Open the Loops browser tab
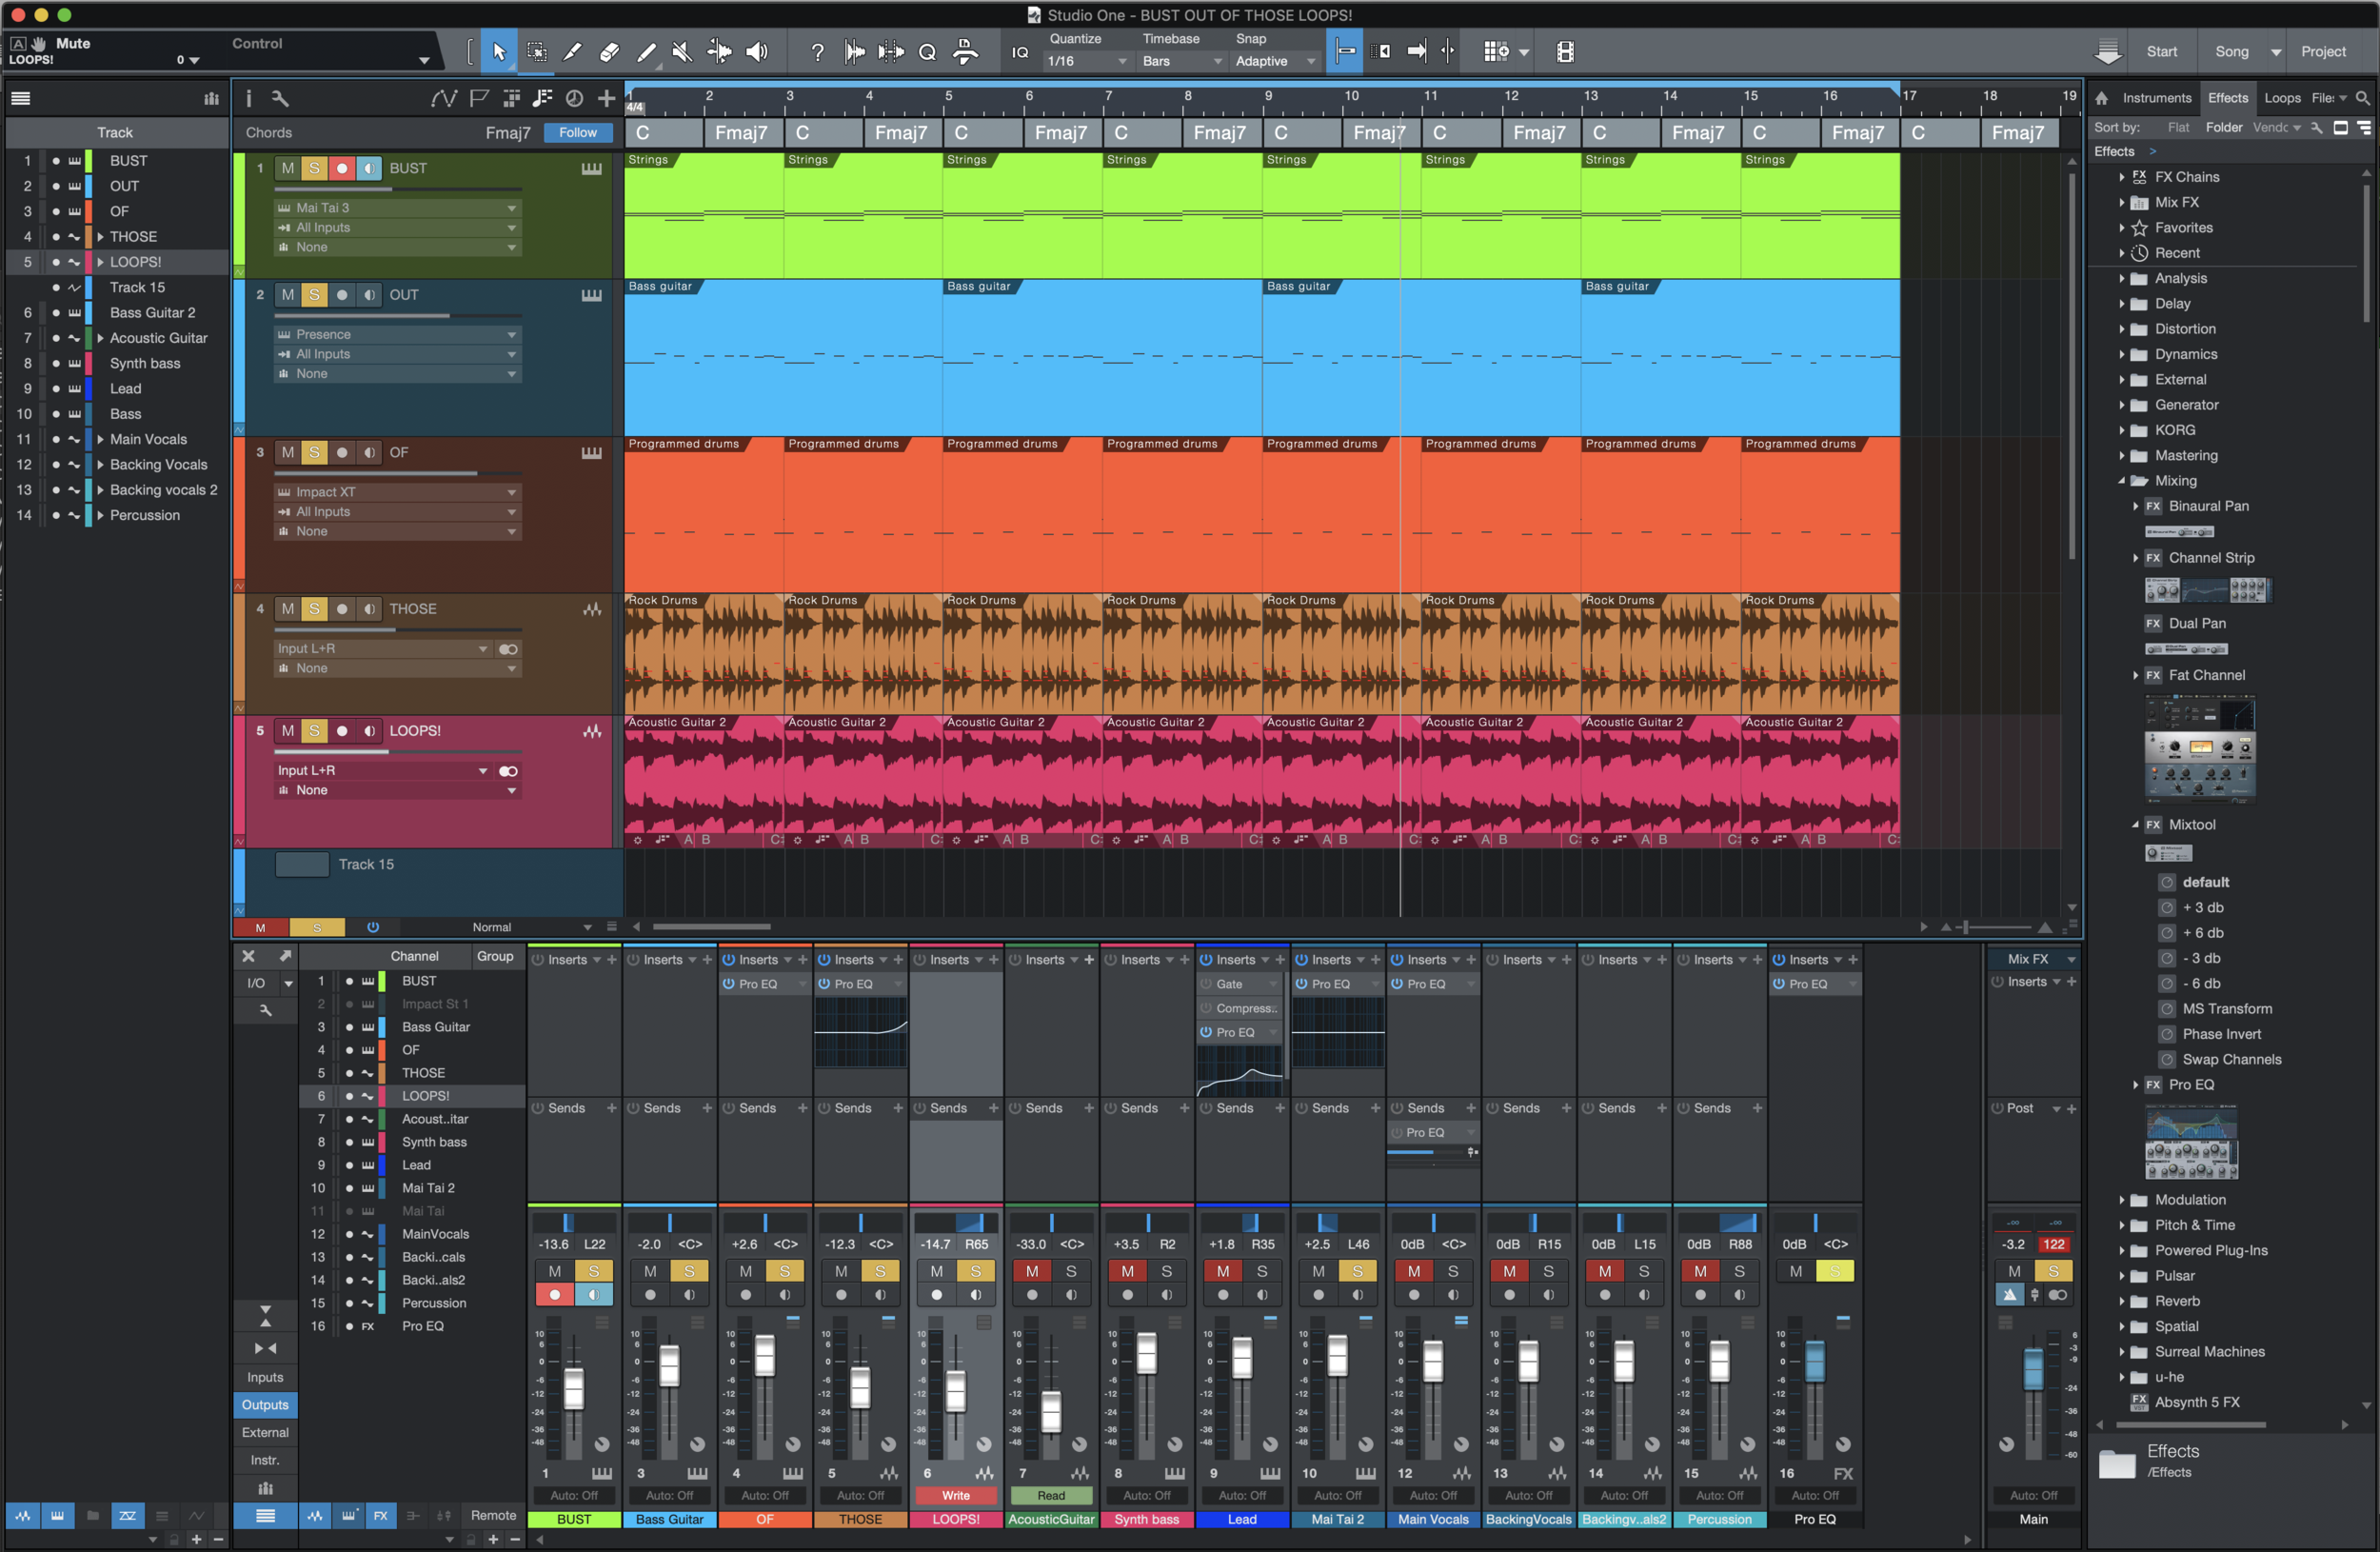Image resolution: width=2380 pixels, height=1552 pixels. pos(2281,98)
